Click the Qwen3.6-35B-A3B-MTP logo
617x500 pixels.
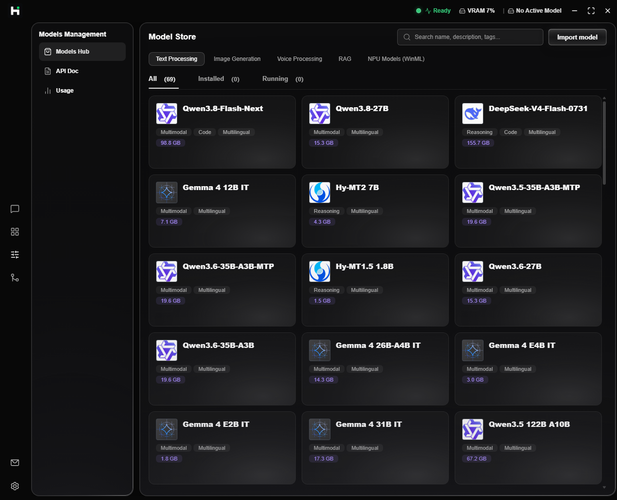point(166,271)
